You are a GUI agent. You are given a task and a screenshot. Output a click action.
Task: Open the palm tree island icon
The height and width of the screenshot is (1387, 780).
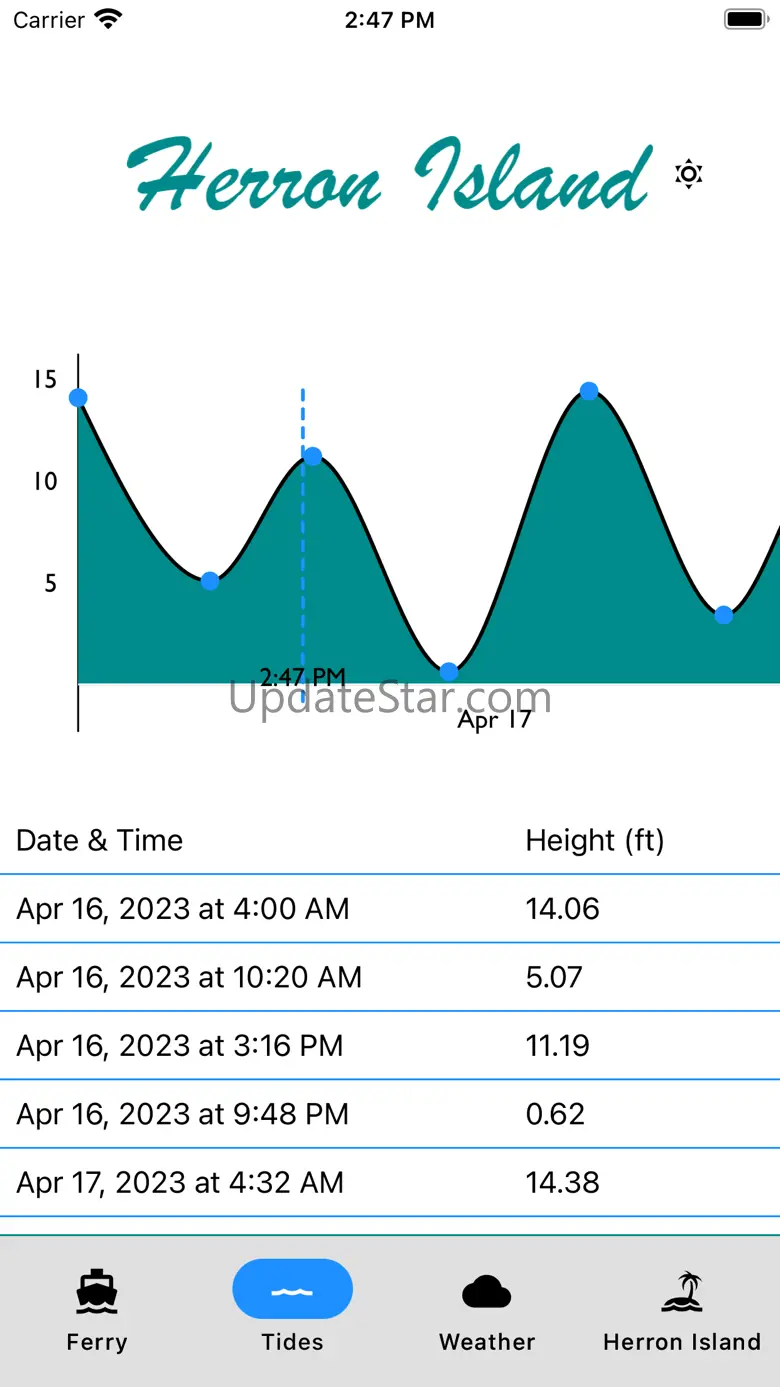click(682, 1291)
